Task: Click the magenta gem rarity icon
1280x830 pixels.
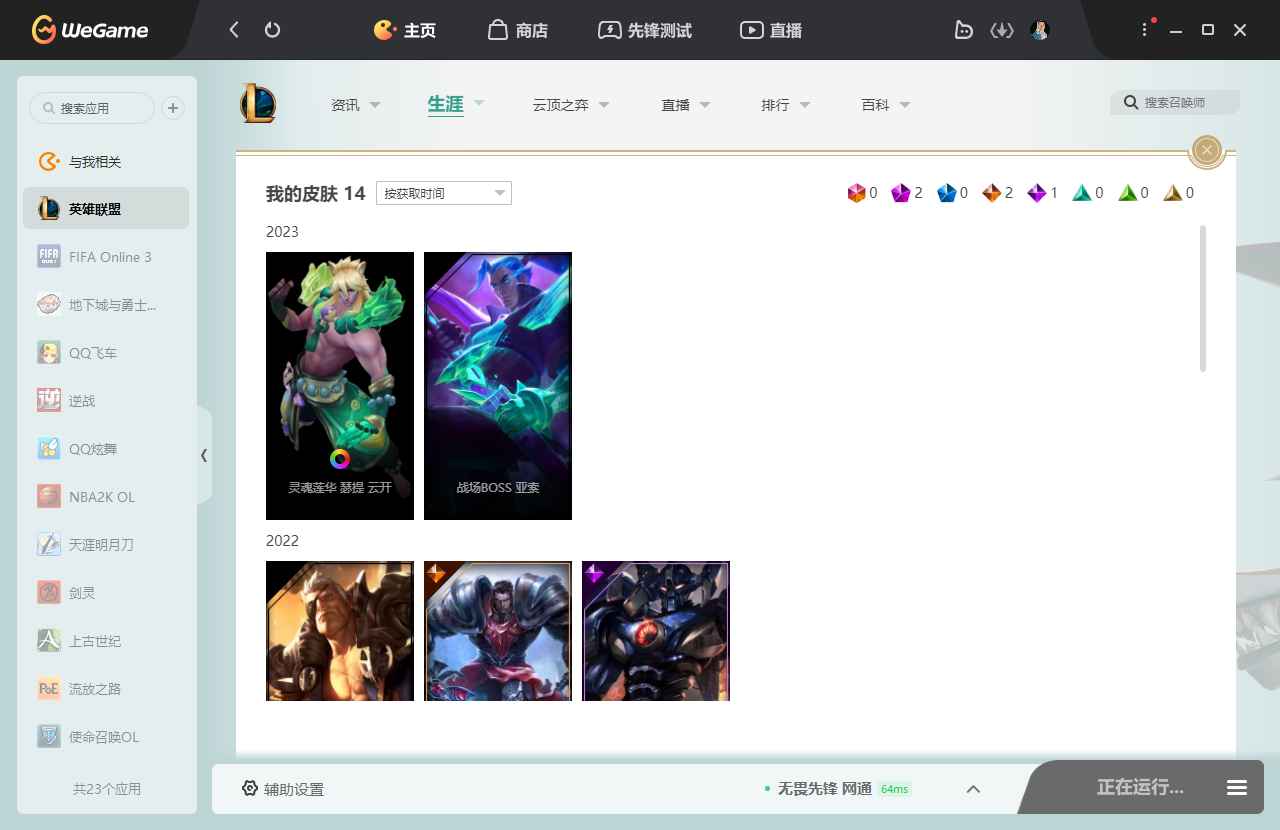Action: pos(901,193)
